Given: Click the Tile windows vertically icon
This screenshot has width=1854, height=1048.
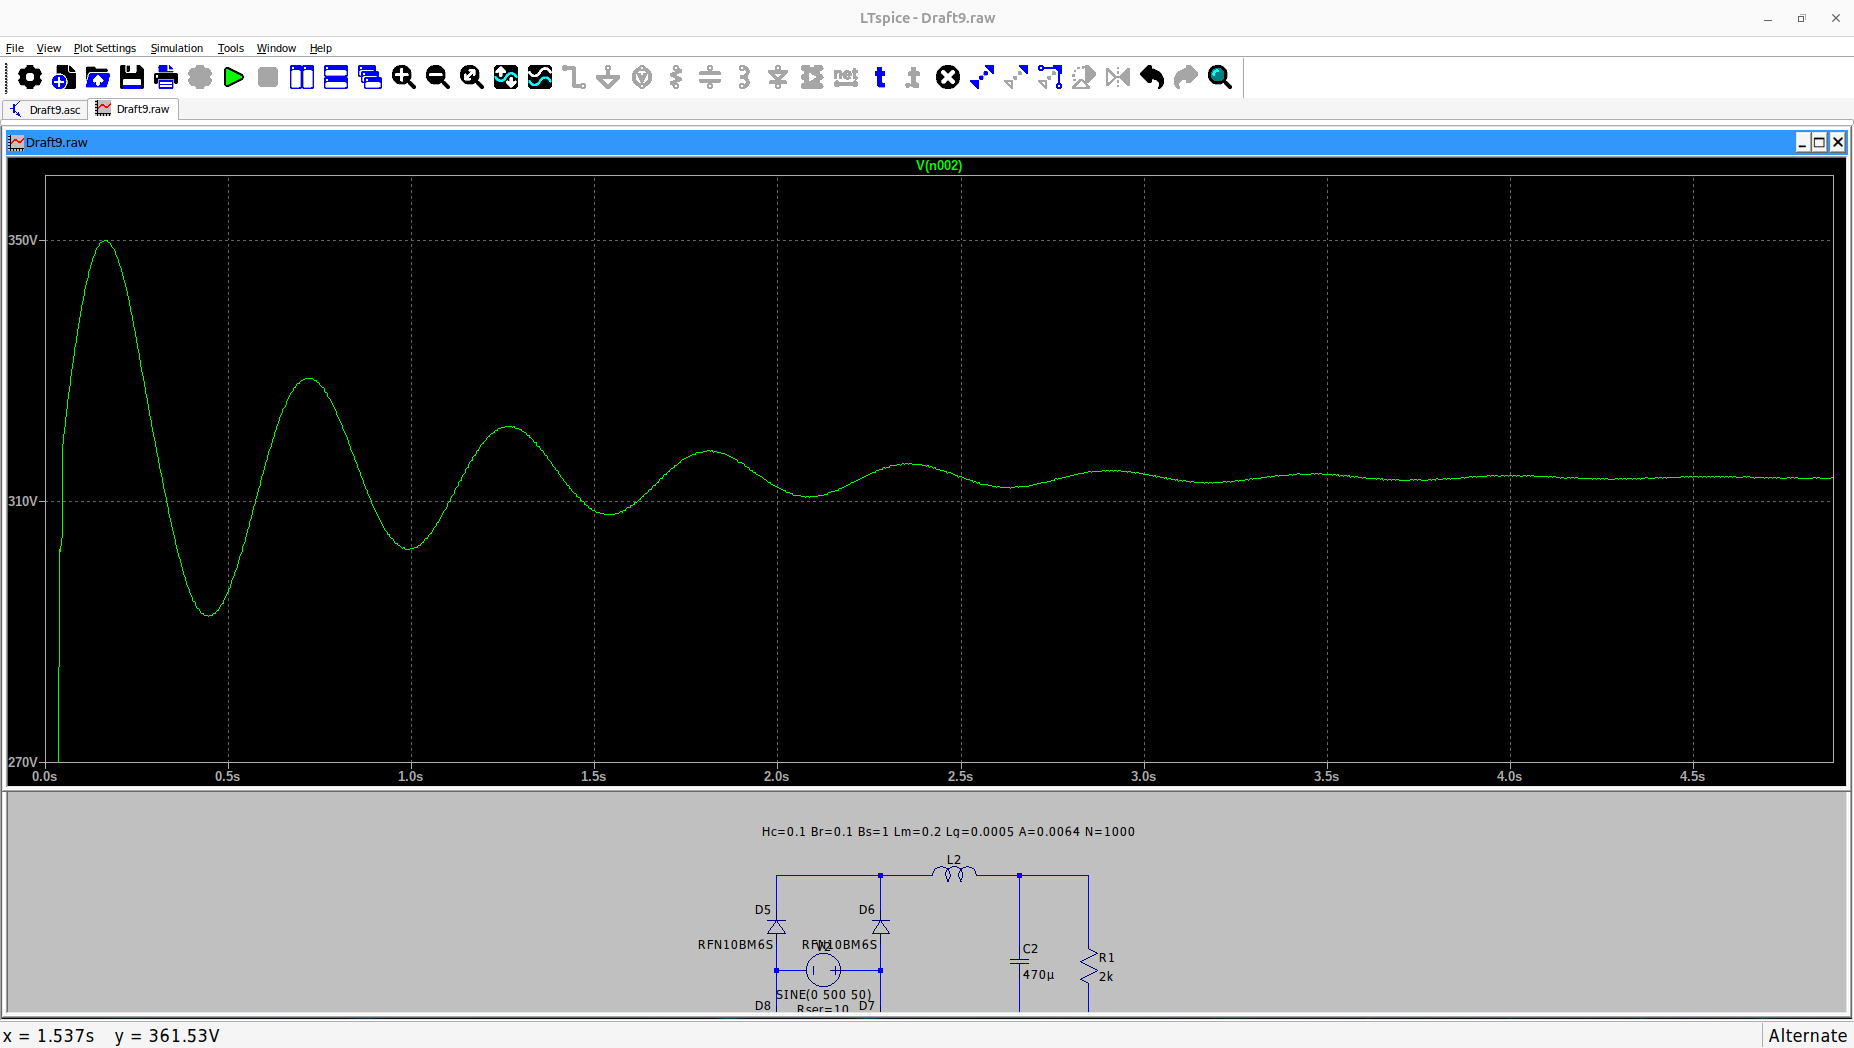Looking at the screenshot, I should pyautogui.click(x=302, y=77).
